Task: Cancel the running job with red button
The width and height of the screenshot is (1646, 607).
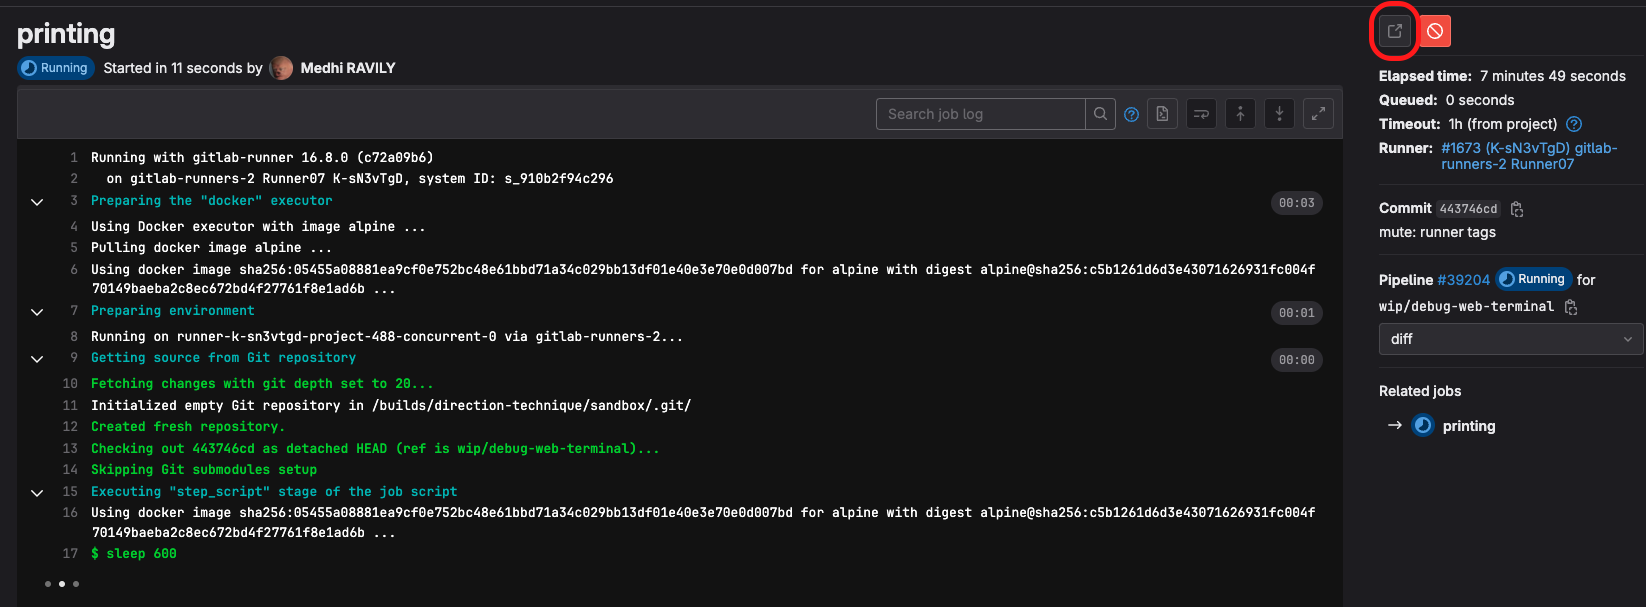Action: coord(1435,31)
